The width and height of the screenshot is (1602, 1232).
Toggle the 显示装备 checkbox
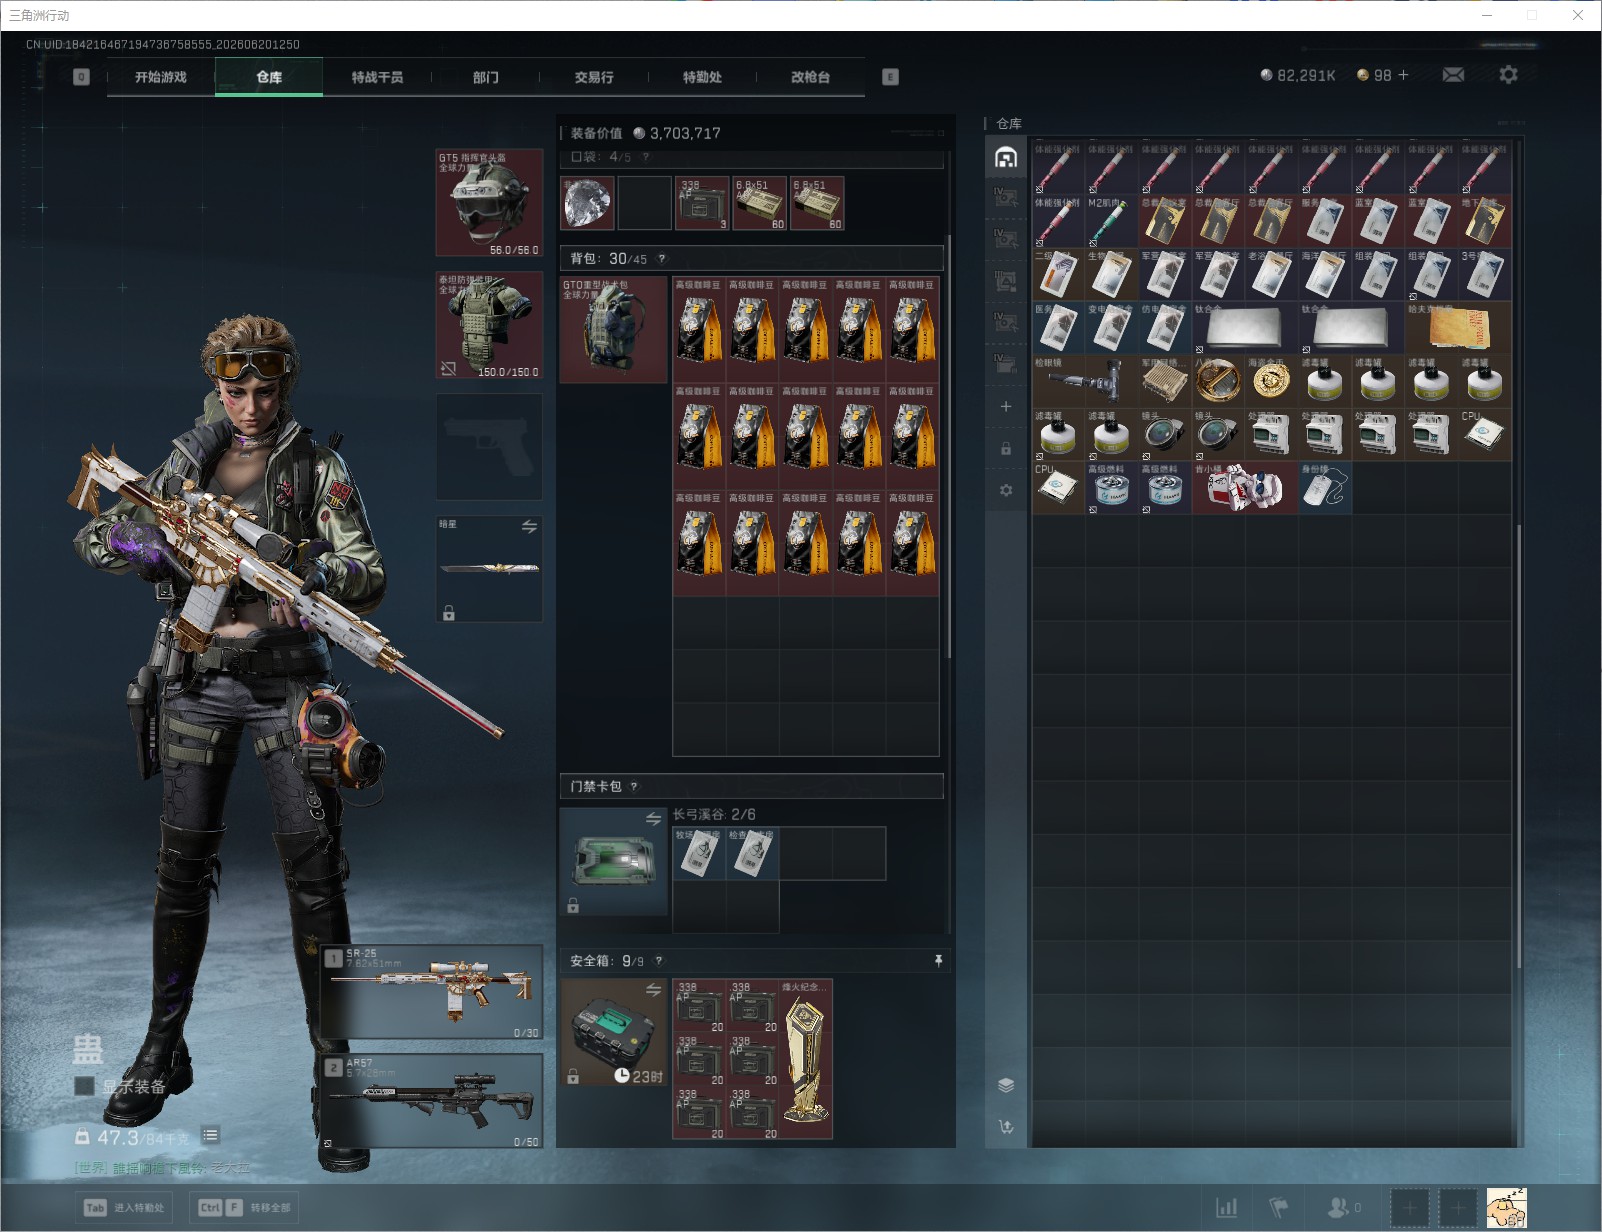[85, 1086]
